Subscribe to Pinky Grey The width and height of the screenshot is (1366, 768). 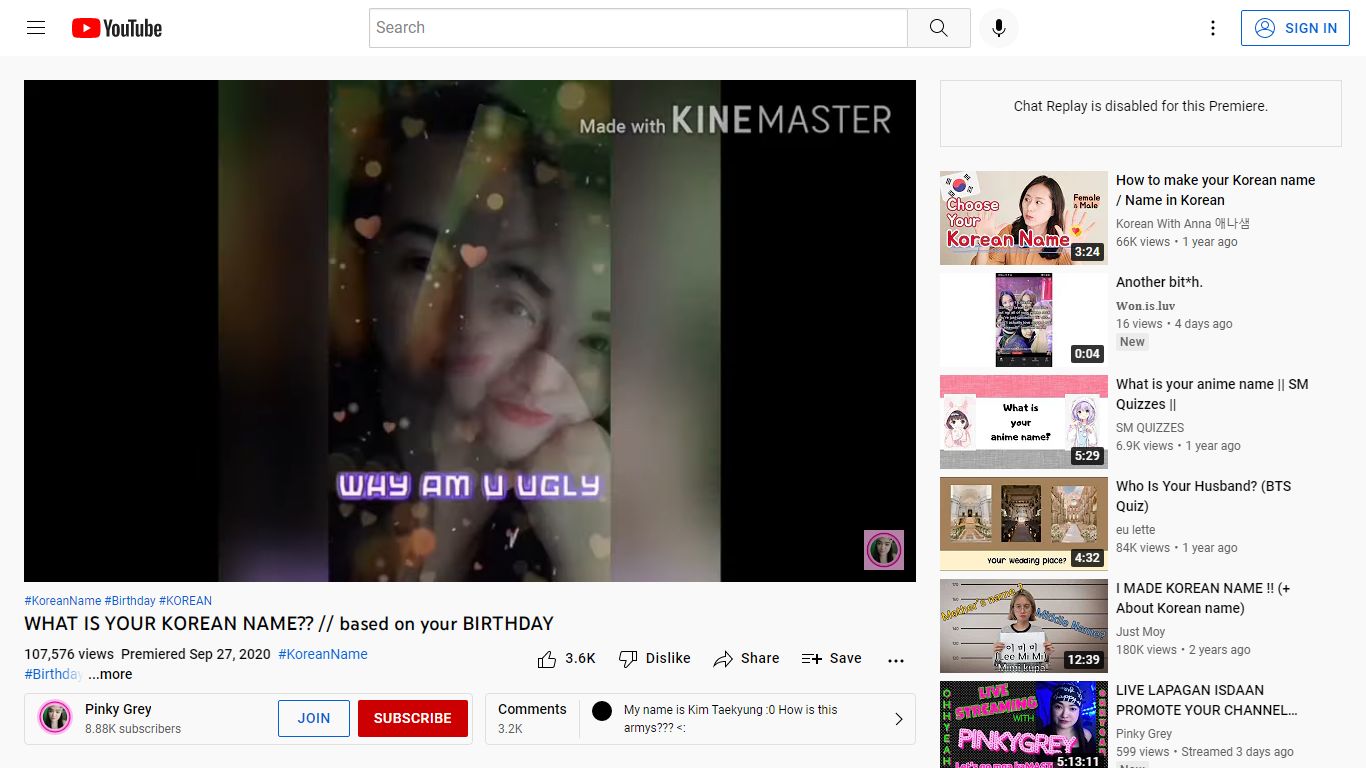413,718
